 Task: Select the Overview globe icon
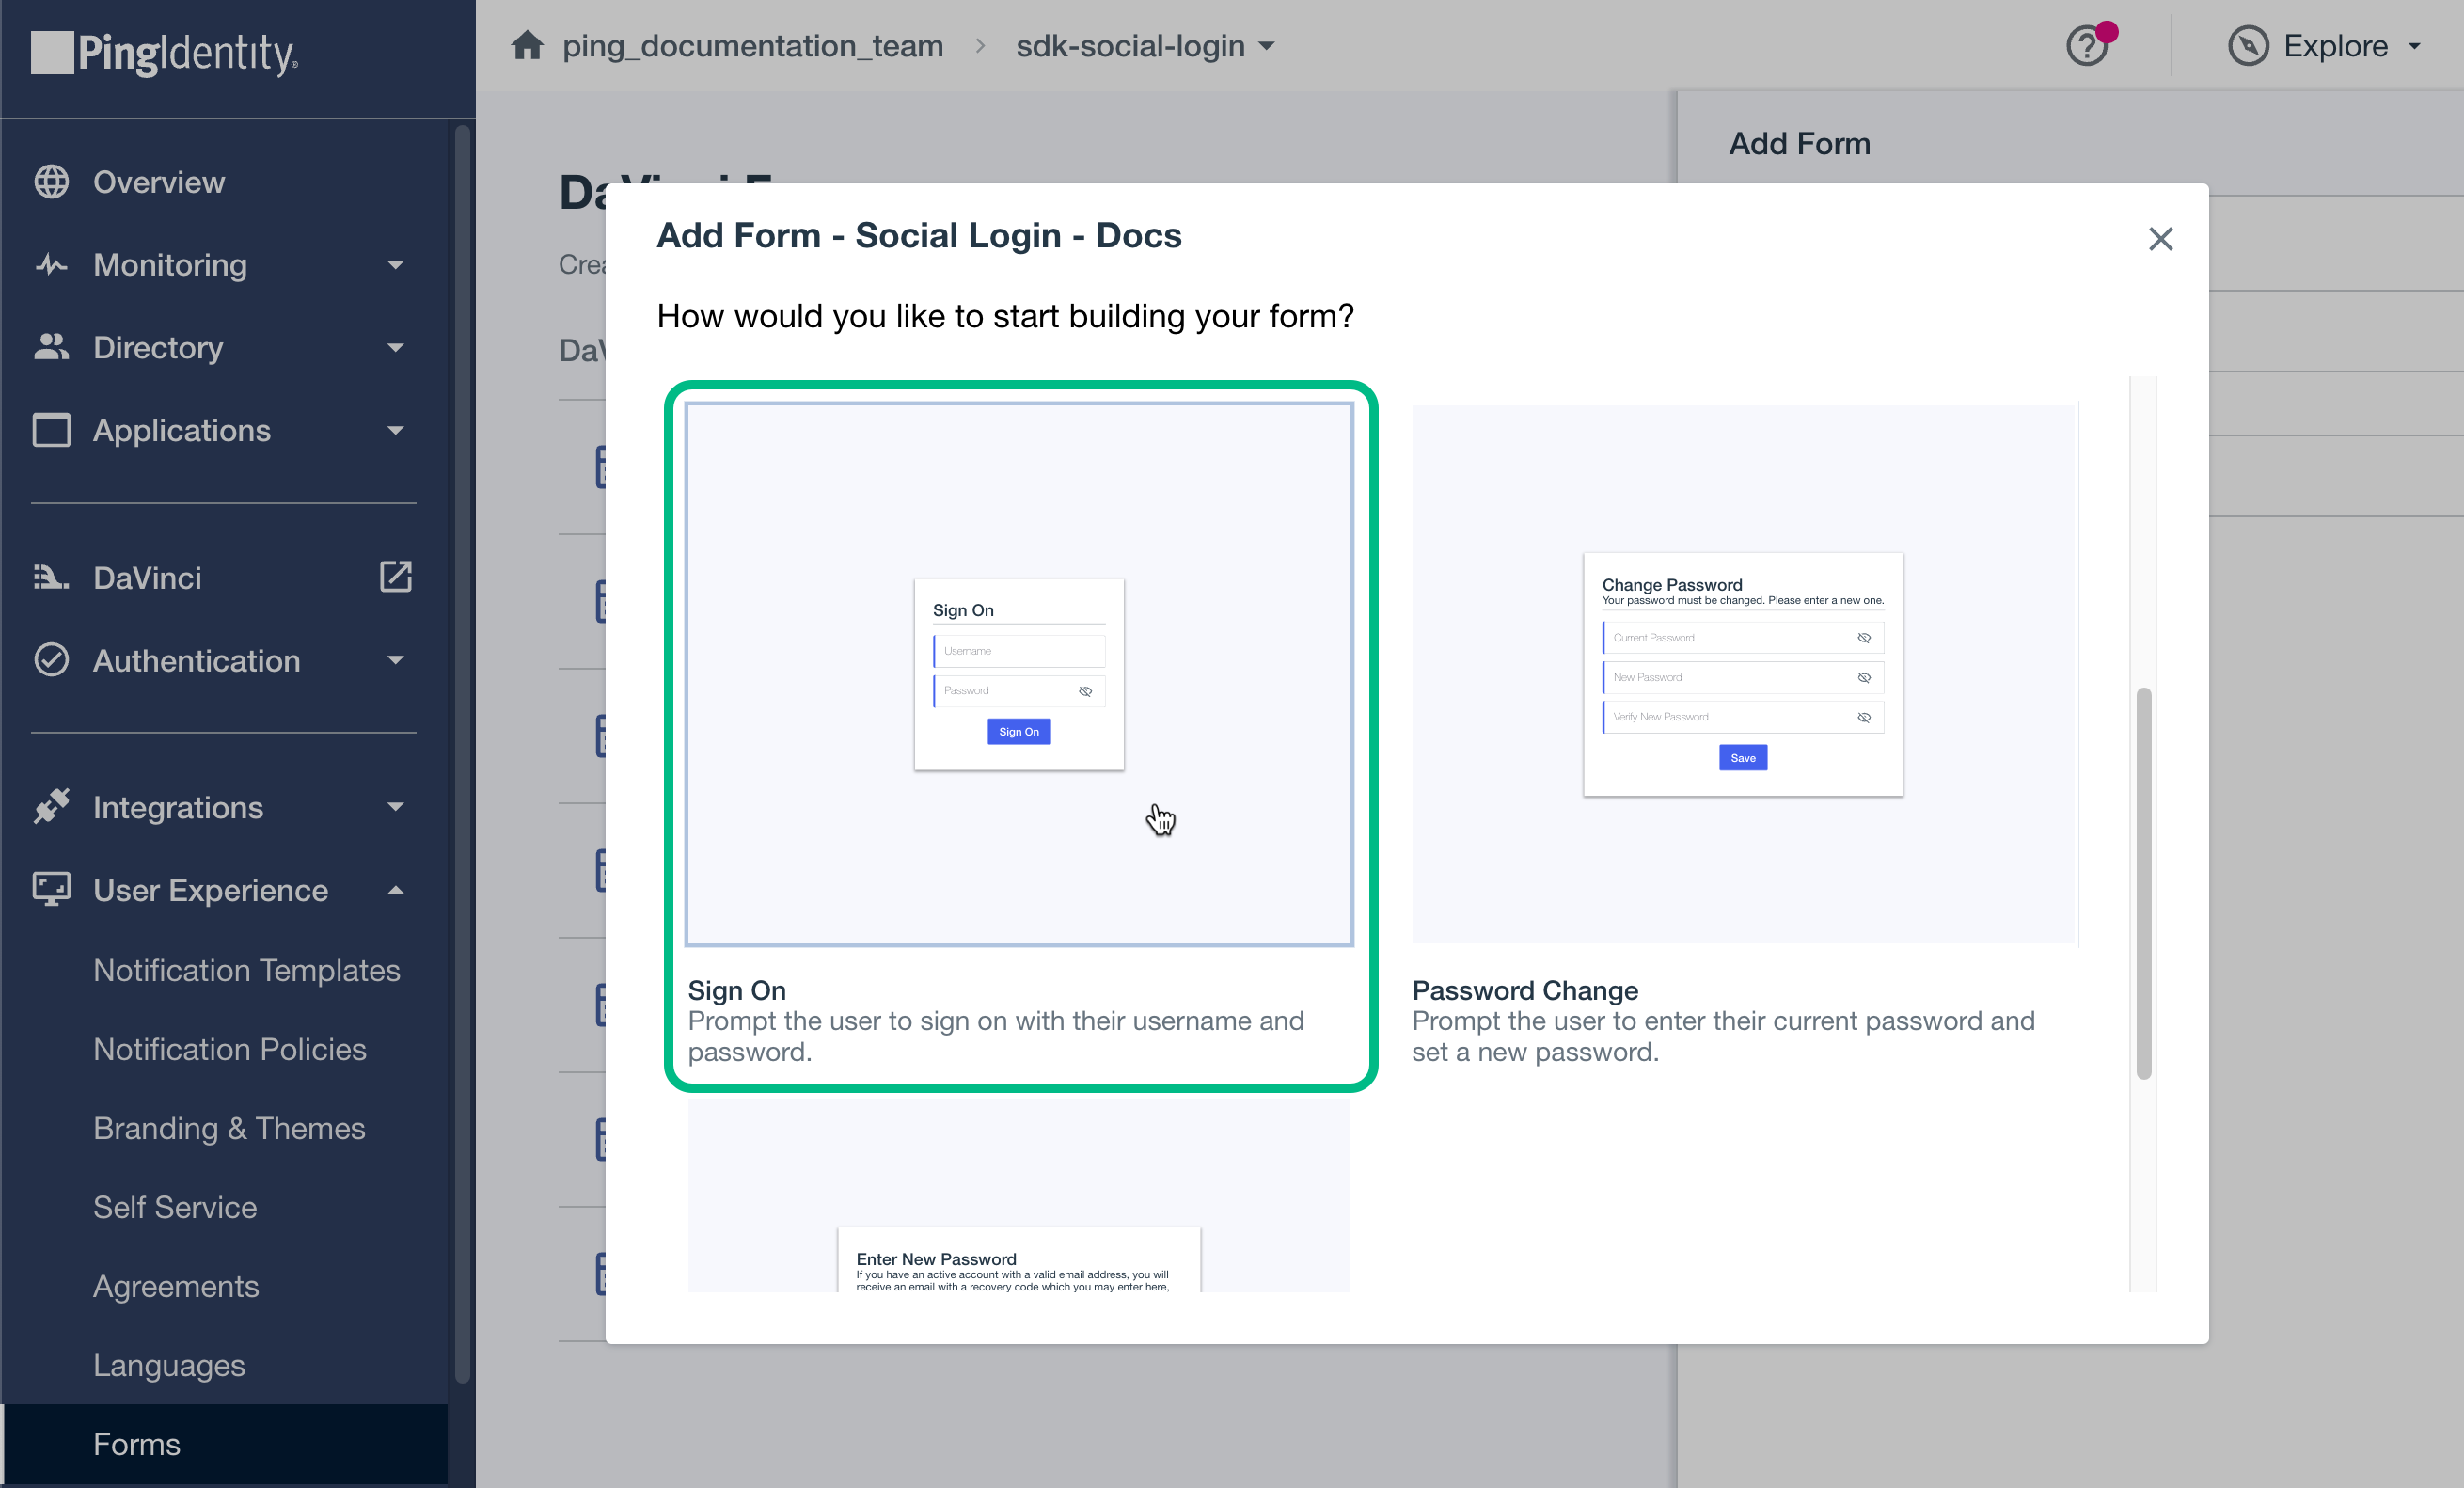click(52, 181)
